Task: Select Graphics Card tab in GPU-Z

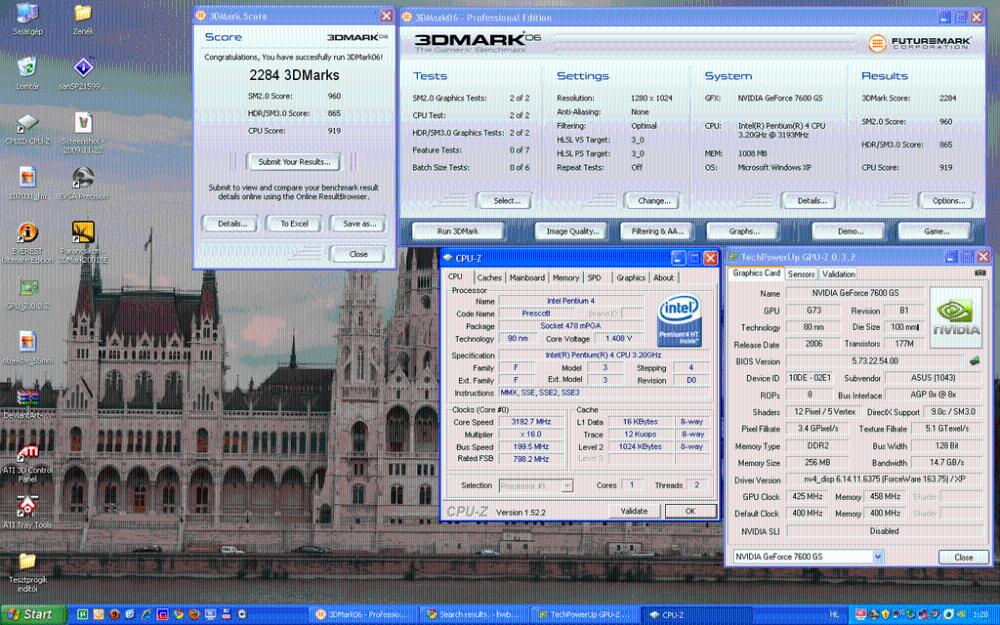Action: point(756,274)
